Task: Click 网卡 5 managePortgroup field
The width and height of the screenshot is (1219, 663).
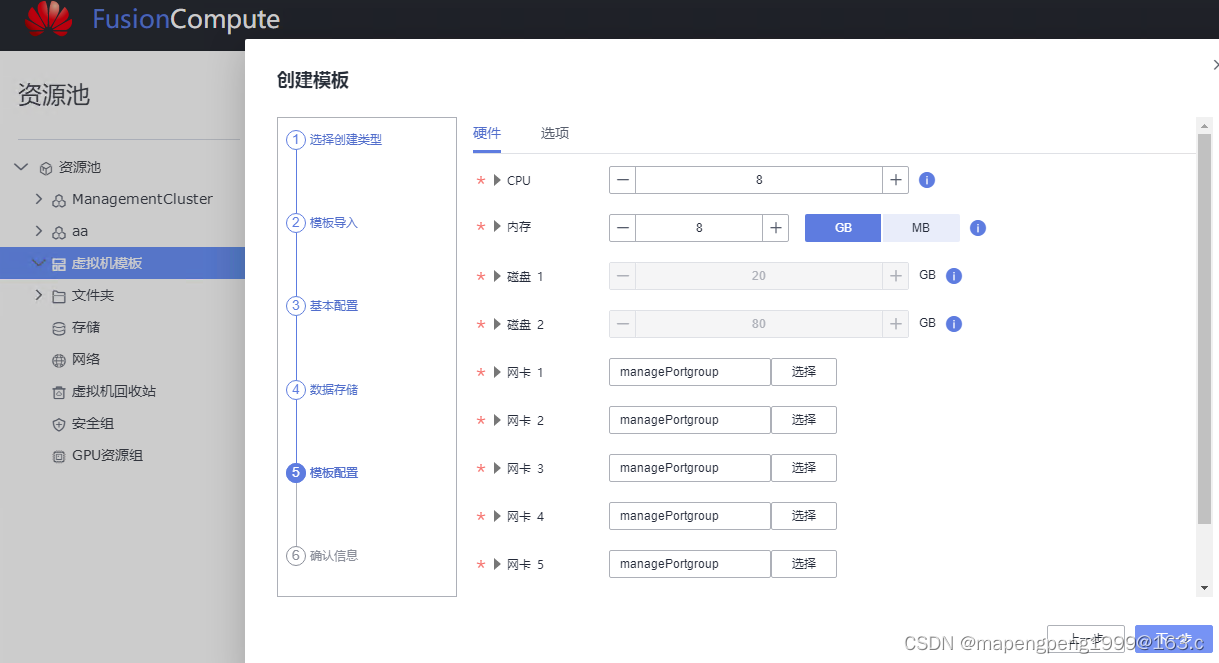Action: coord(690,564)
